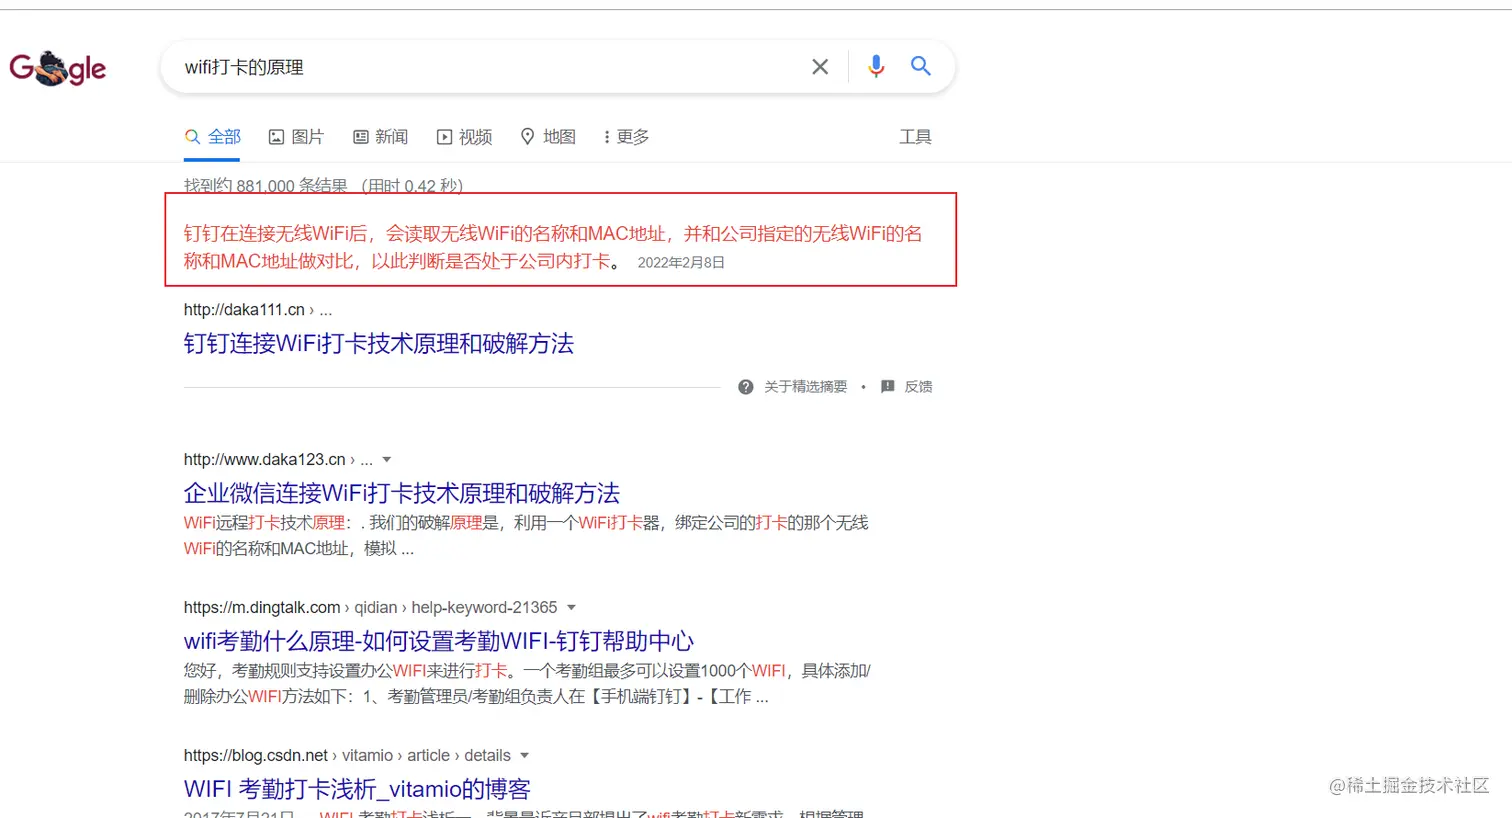1512x818 pixels.
Task: Click the Google logo
Action: [x=58, y=68]
